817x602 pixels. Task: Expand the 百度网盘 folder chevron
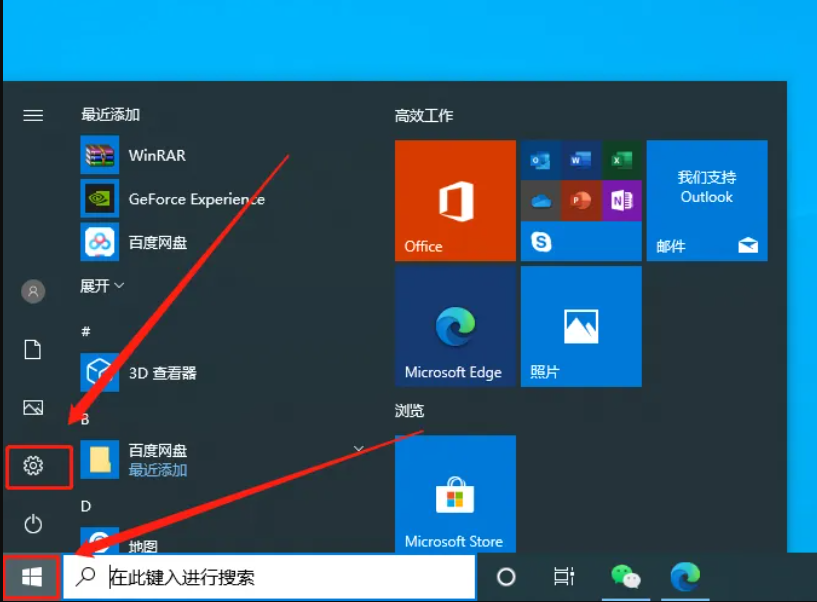358,449
